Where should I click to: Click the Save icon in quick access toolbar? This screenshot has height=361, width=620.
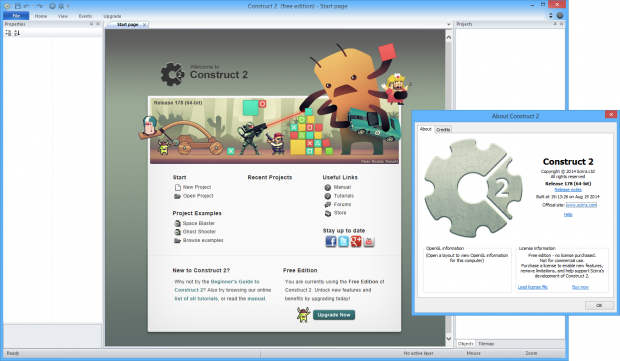17,6
